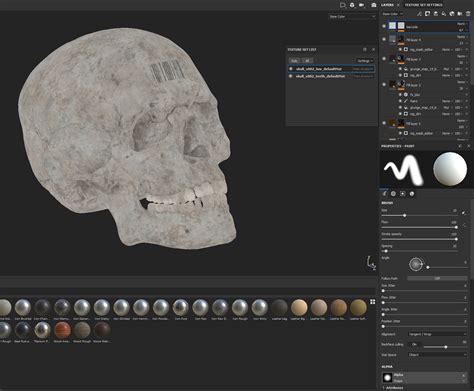Adjust the Backface culling angle slider

click(445, 347)
